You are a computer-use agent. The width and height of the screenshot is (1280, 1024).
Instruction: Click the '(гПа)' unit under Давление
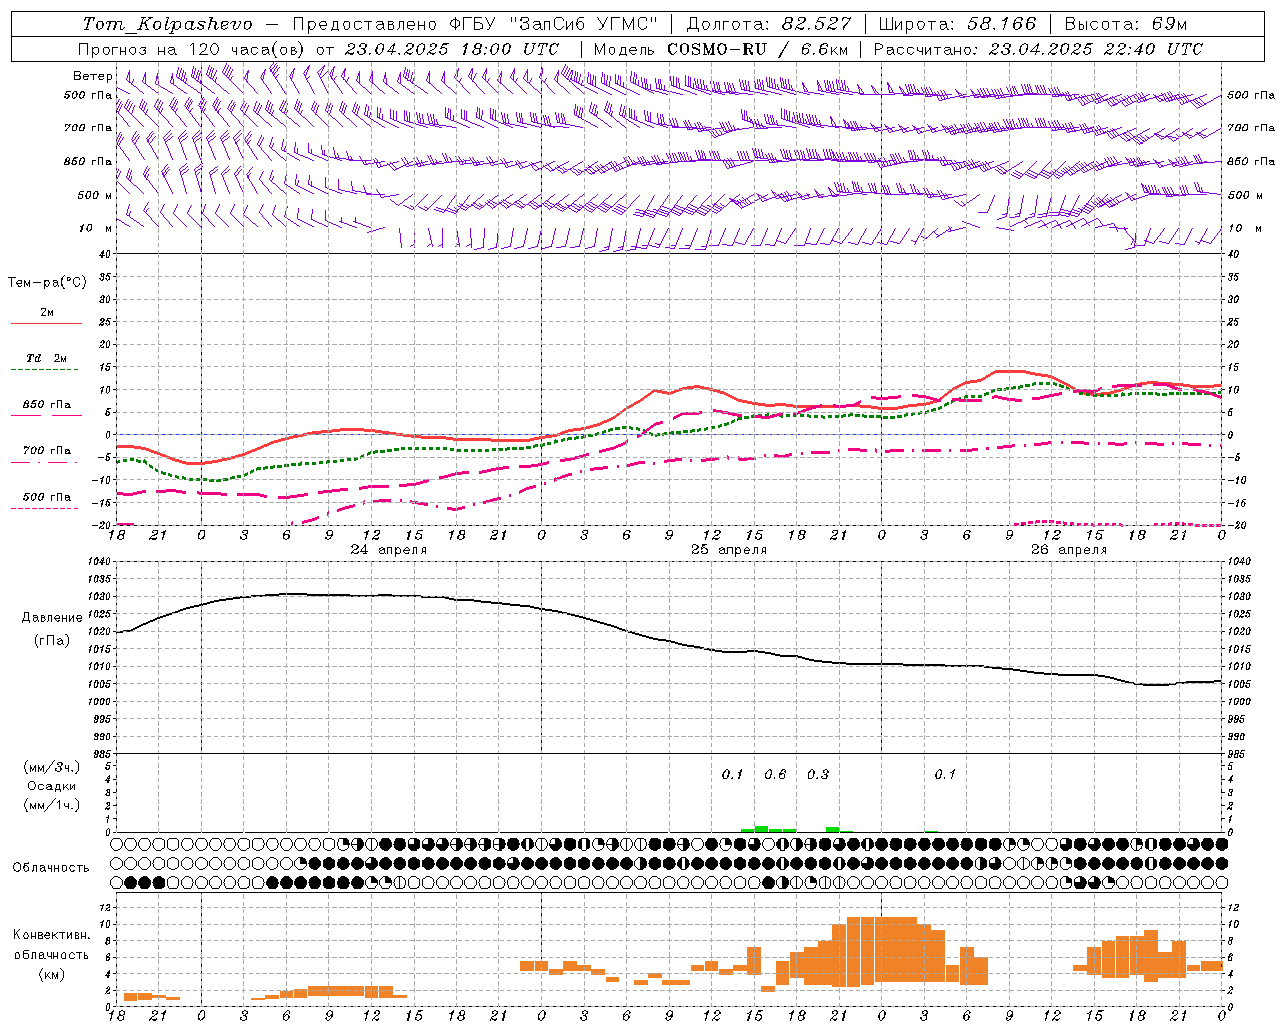pos(52,641)
